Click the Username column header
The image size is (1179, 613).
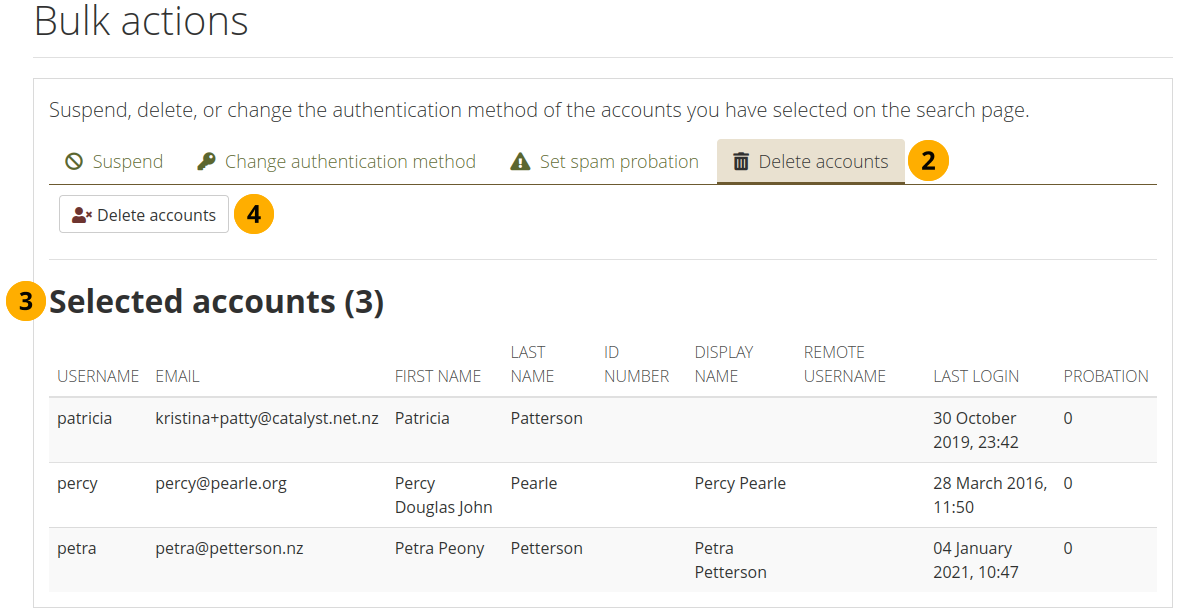click(98, 377)
